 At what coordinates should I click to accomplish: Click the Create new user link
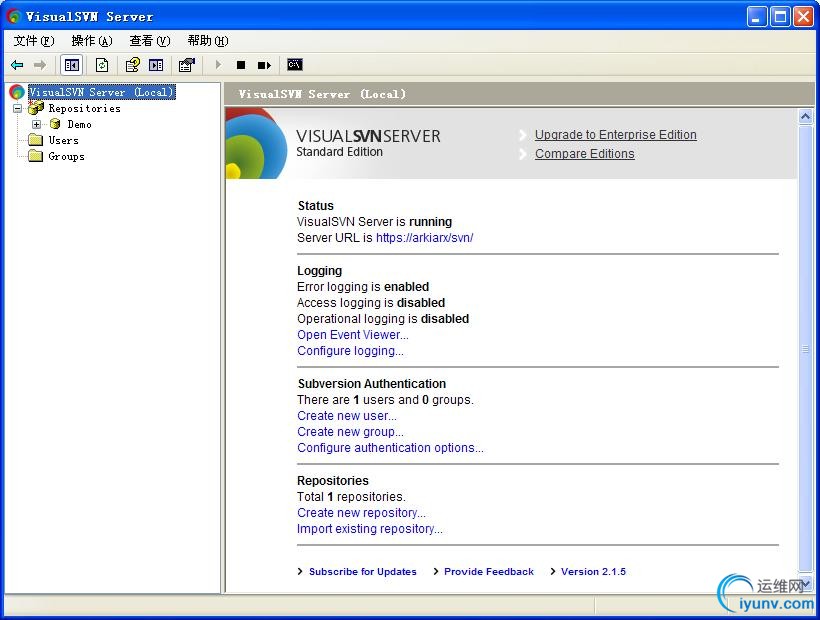(x=346, y=416)
